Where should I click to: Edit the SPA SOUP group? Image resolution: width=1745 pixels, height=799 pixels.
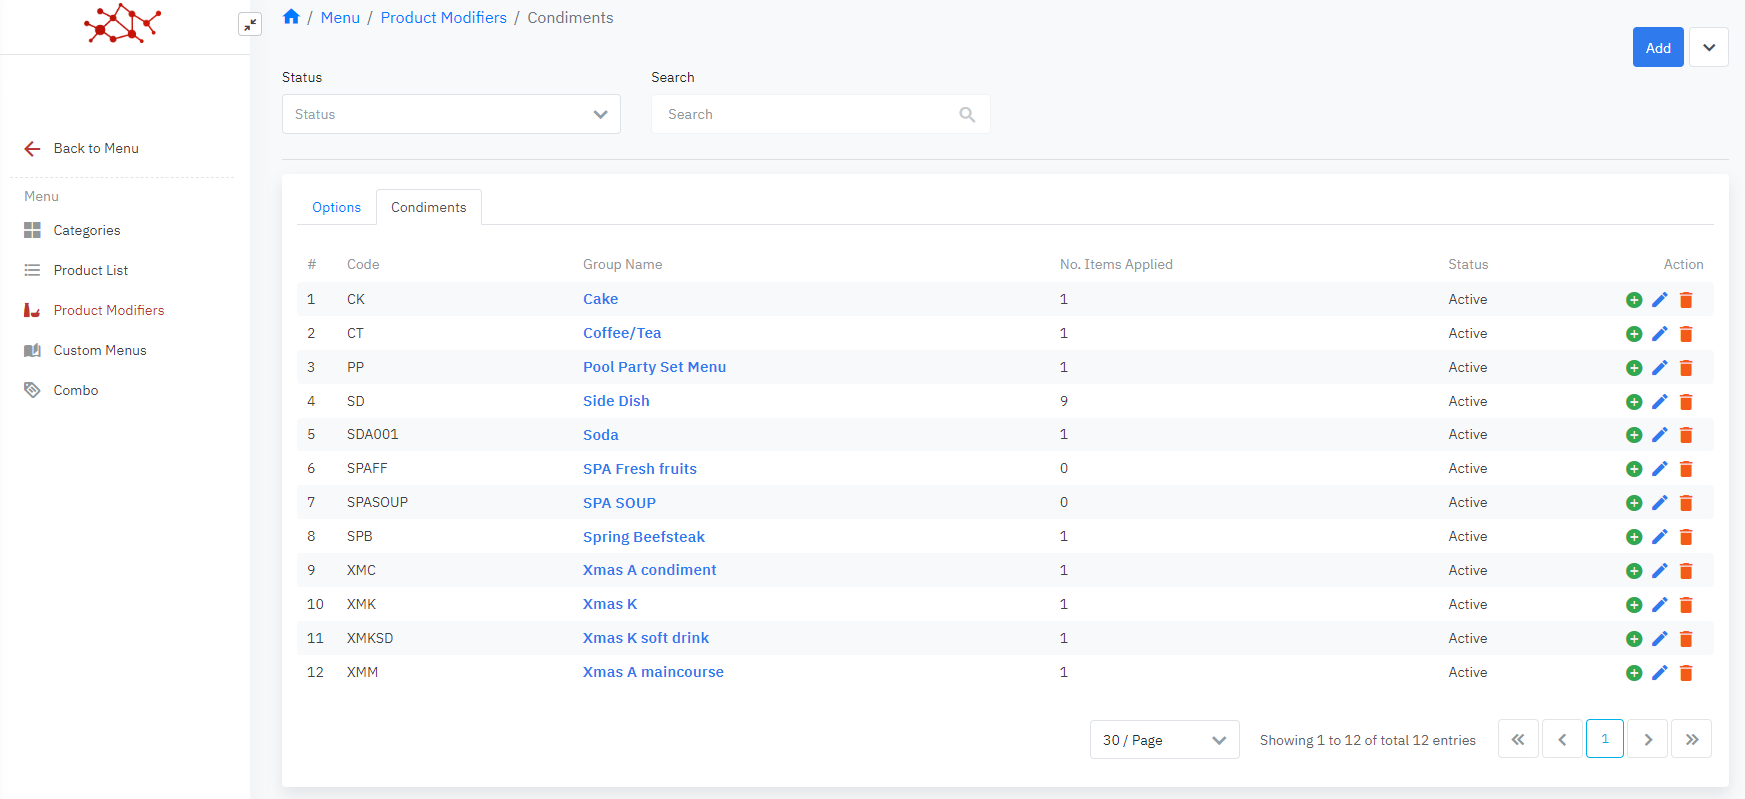pyautogui.click(x=1660, y=503)
